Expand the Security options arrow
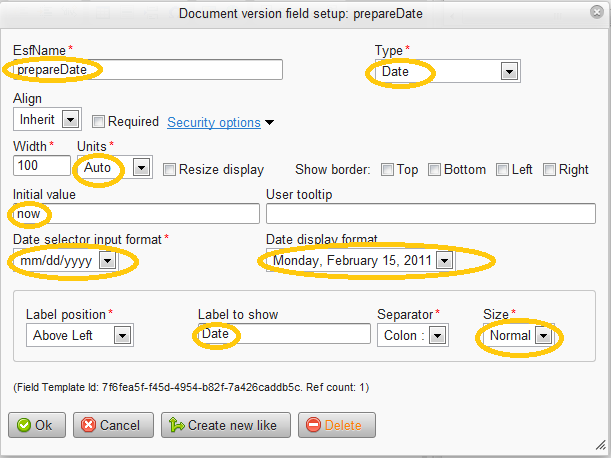This screenshot has height=458, width=611. click(269, 123)
